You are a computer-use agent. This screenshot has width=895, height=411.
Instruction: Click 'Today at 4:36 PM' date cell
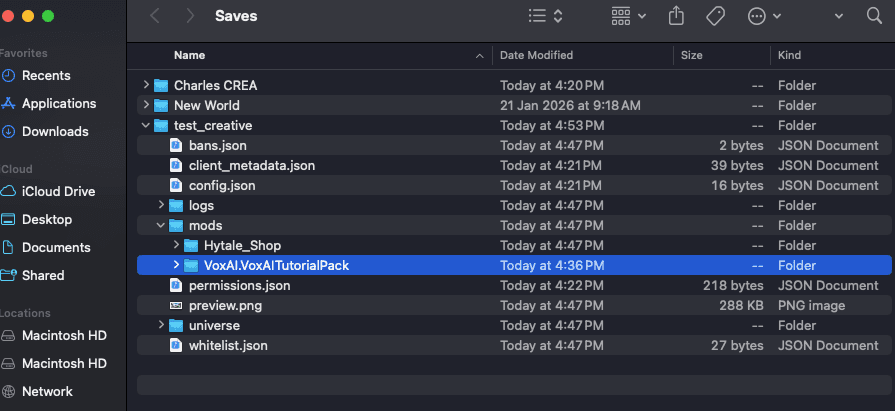[x=552, y=265]
